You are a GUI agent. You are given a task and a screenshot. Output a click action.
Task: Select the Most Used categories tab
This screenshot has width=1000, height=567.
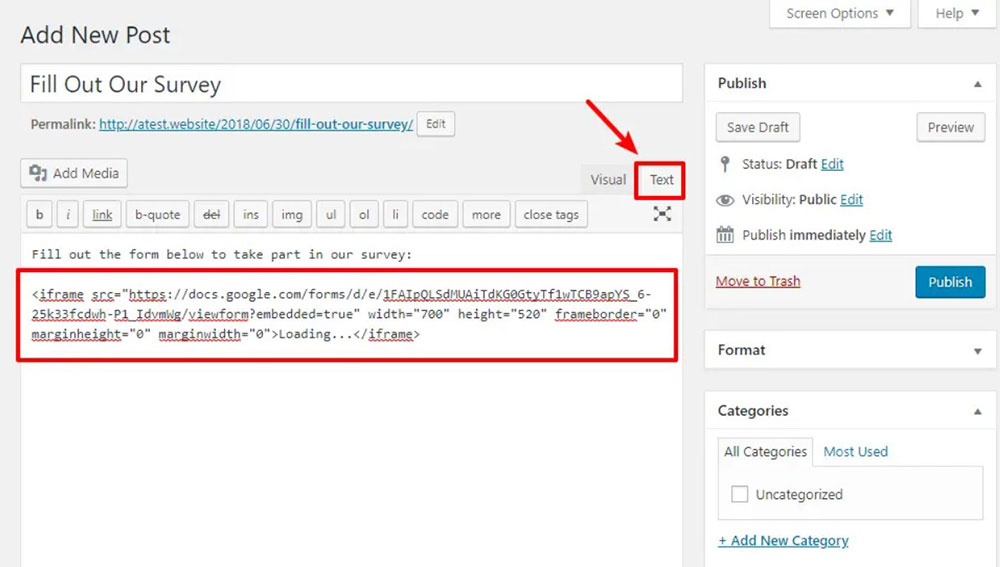855,452
